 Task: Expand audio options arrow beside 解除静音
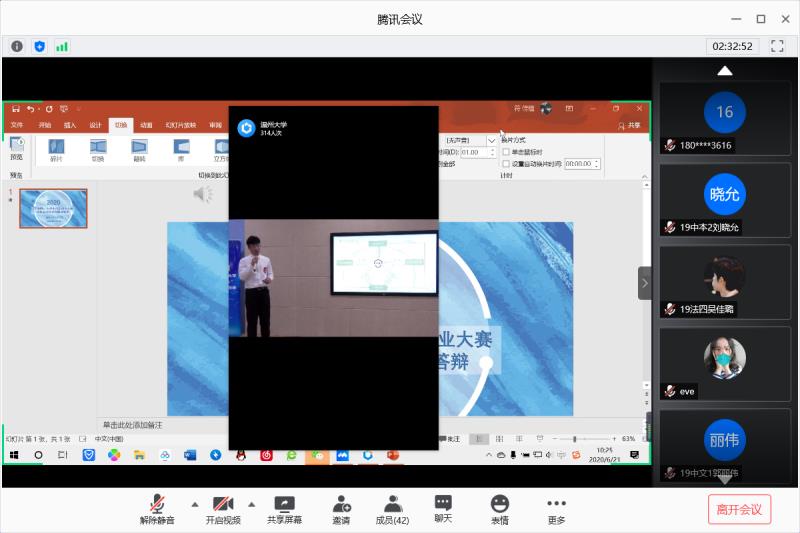click(194, 503)
